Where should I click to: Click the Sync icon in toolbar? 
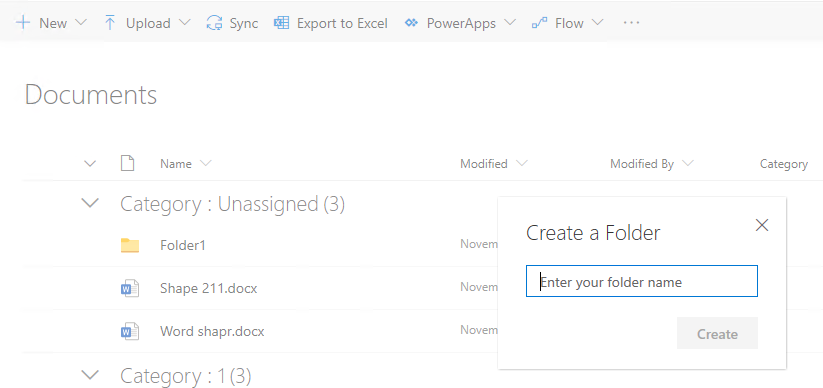(x=214, y=23)
